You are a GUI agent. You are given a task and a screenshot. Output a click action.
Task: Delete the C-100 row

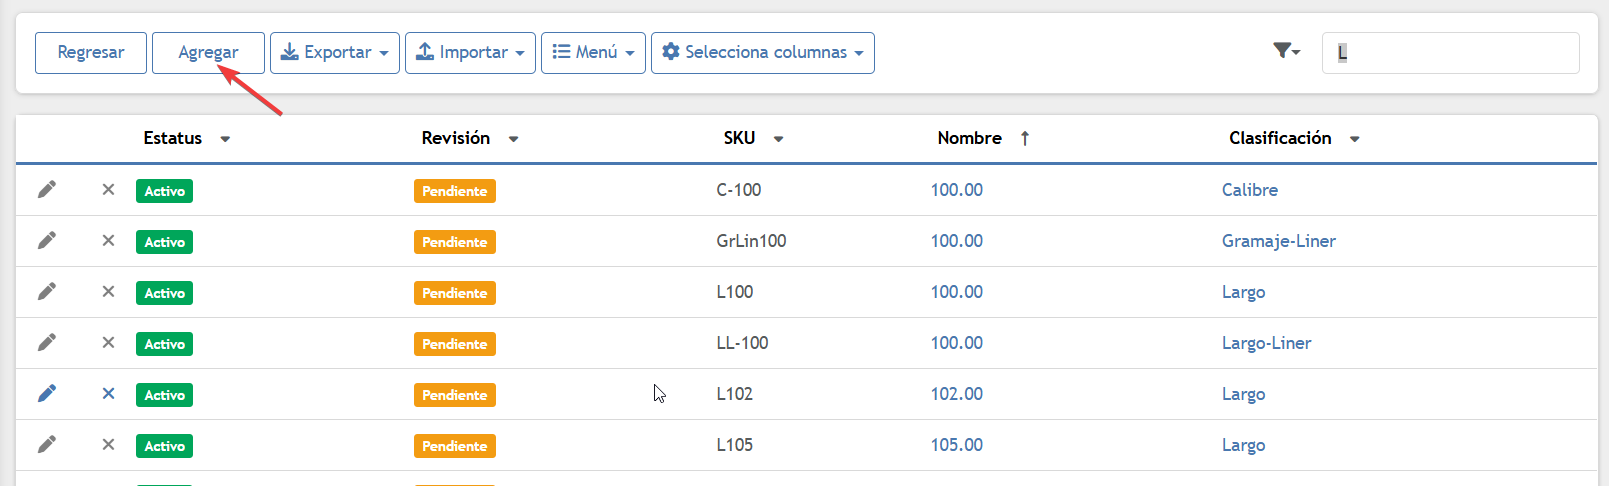[108, 190]
